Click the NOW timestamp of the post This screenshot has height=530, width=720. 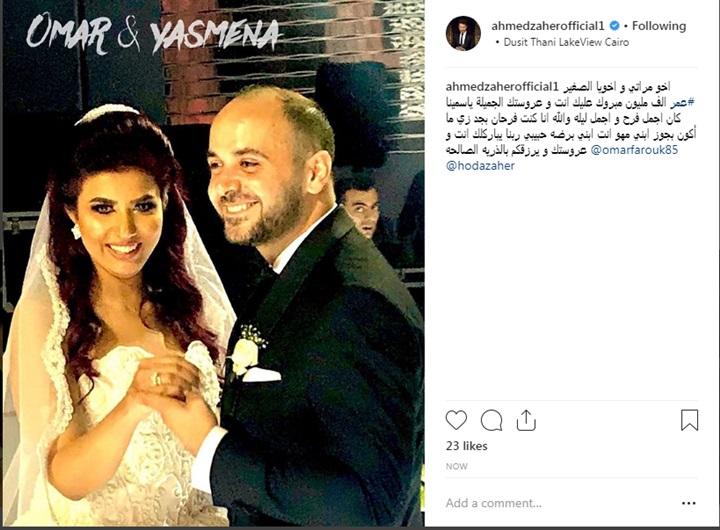tap(456, 467)
